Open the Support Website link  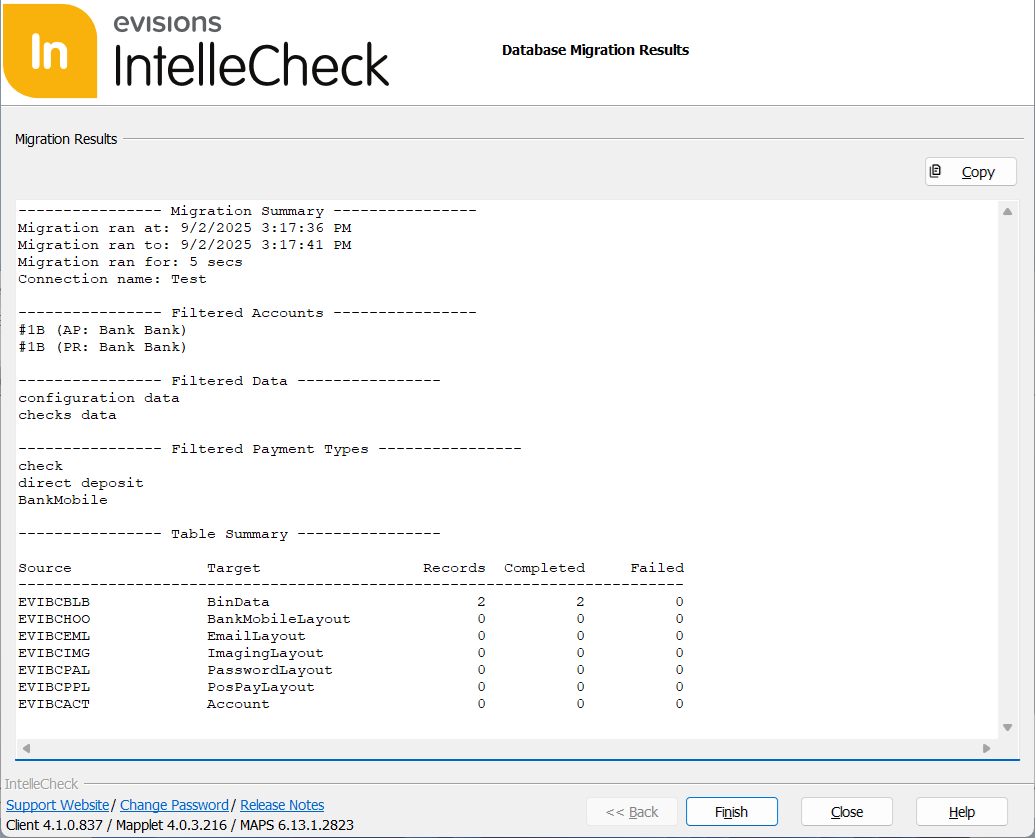point(57,805)
